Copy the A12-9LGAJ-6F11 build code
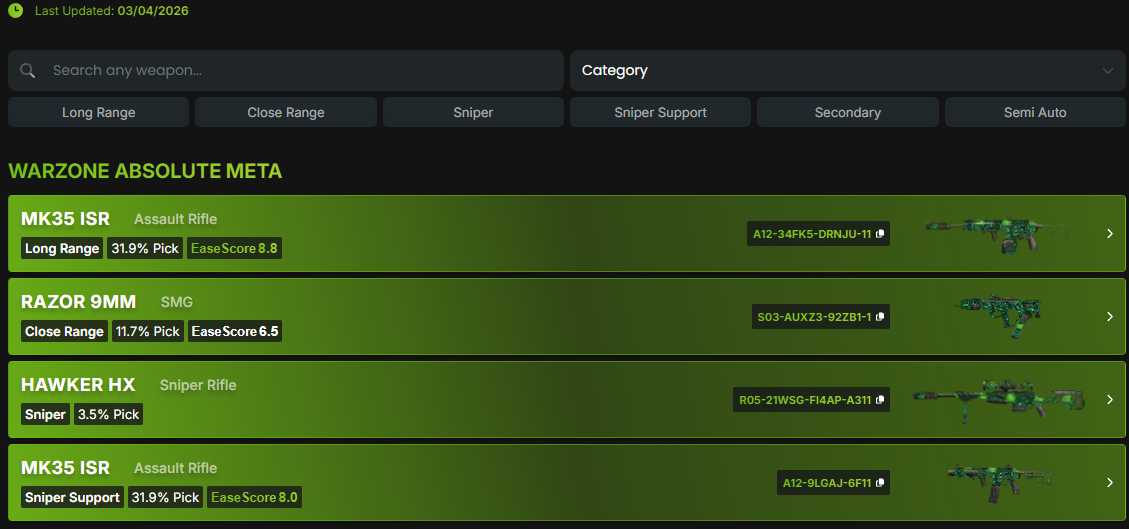Viewport: 1129px width, 529px height. click(881, 483)
